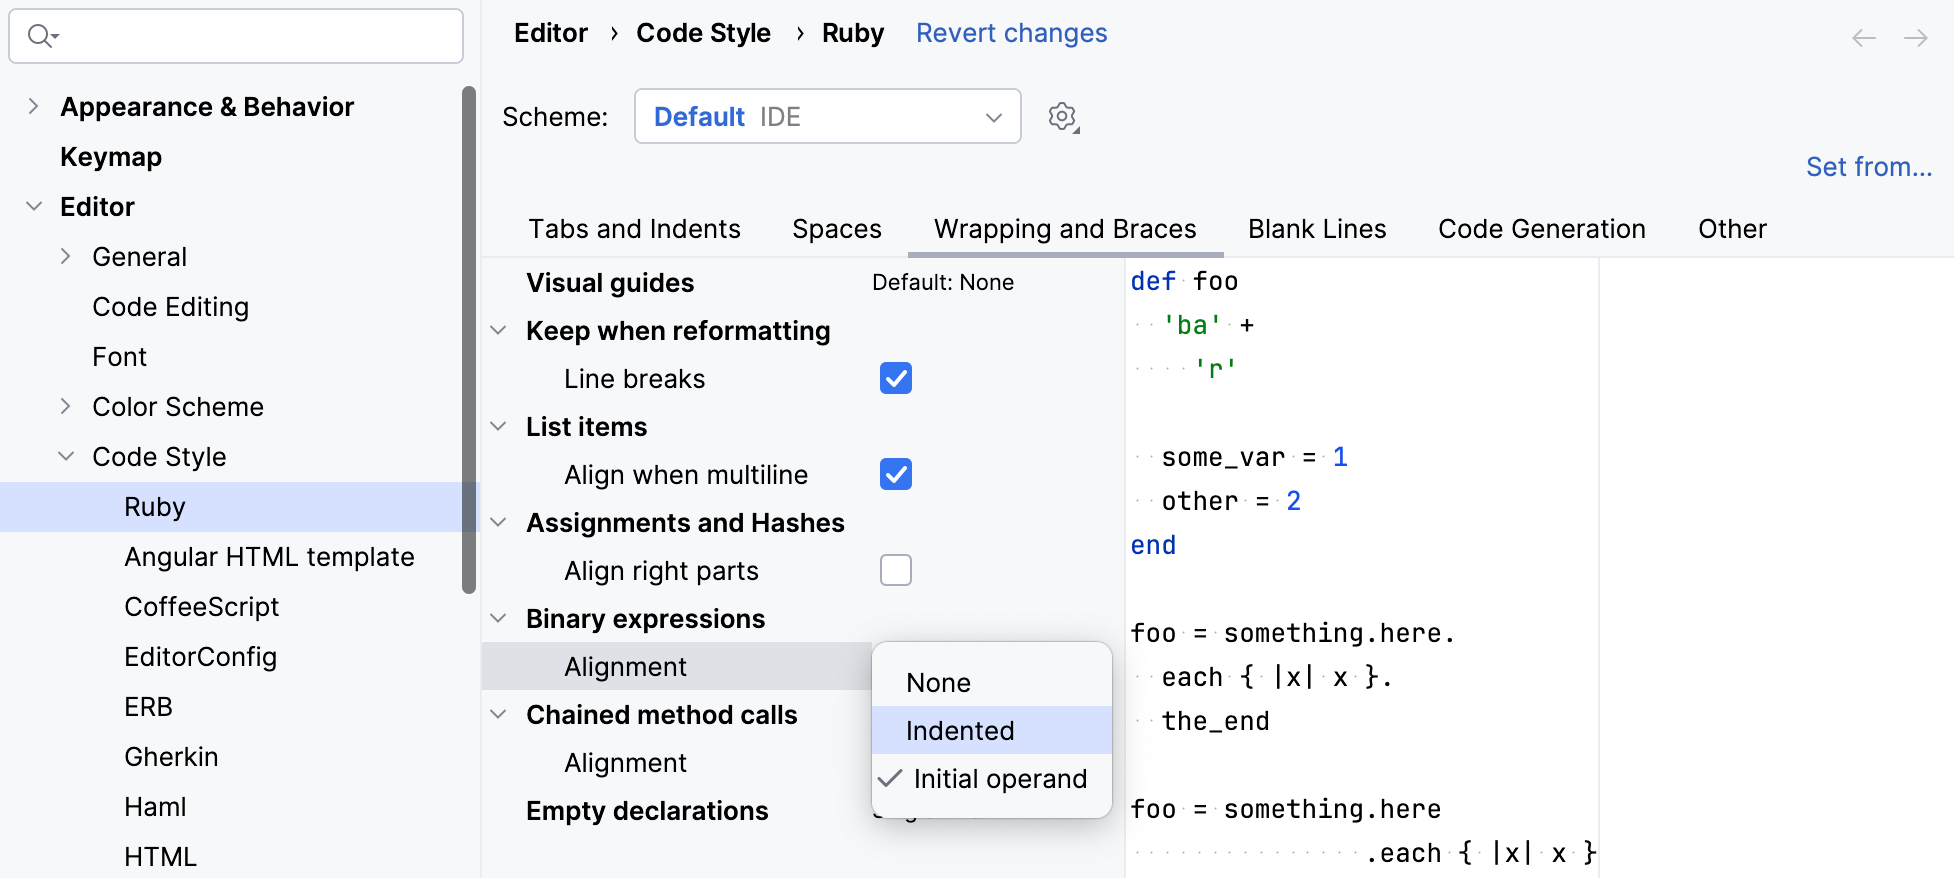Viewport: 1954px width, 878px height.
Task: Click the Revert changes link
Action: coord(1011,33)
